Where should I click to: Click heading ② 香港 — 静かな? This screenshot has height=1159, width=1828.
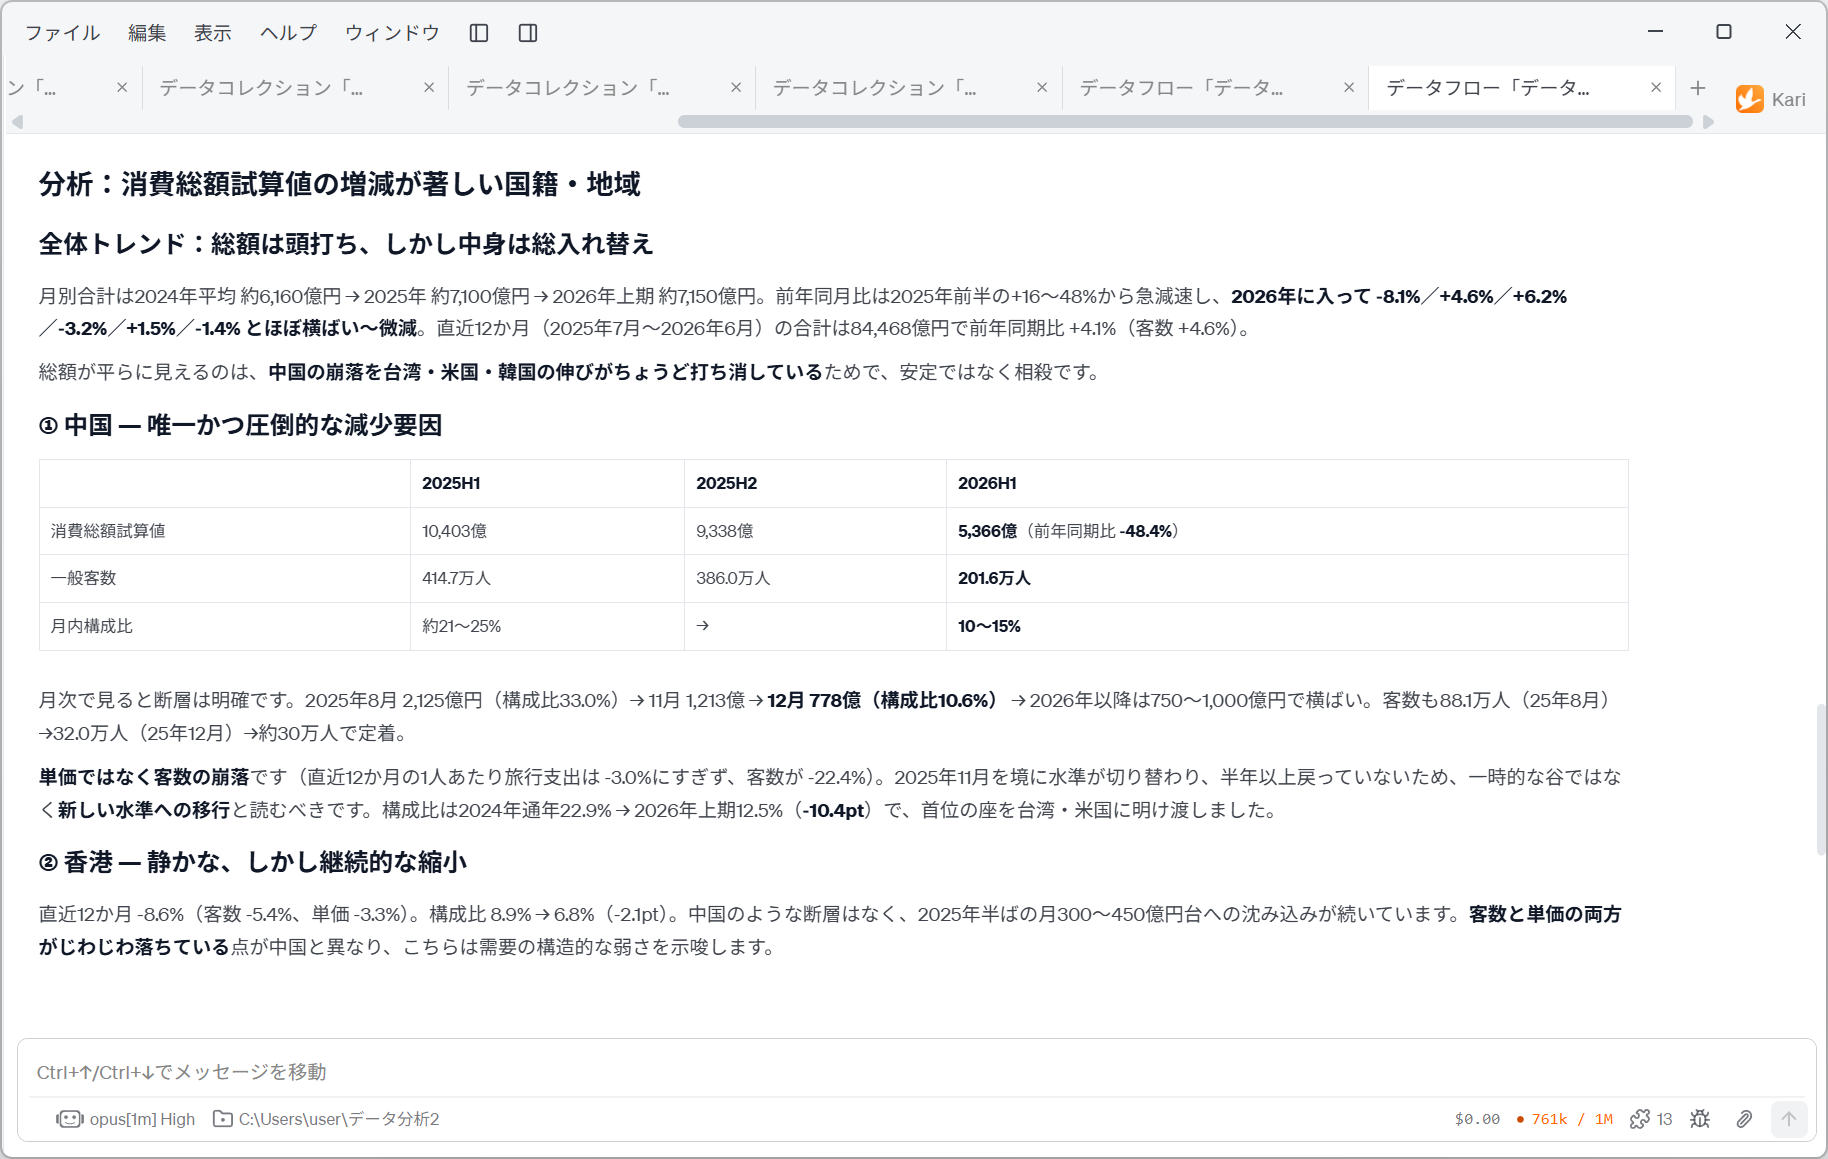point(253,862)
